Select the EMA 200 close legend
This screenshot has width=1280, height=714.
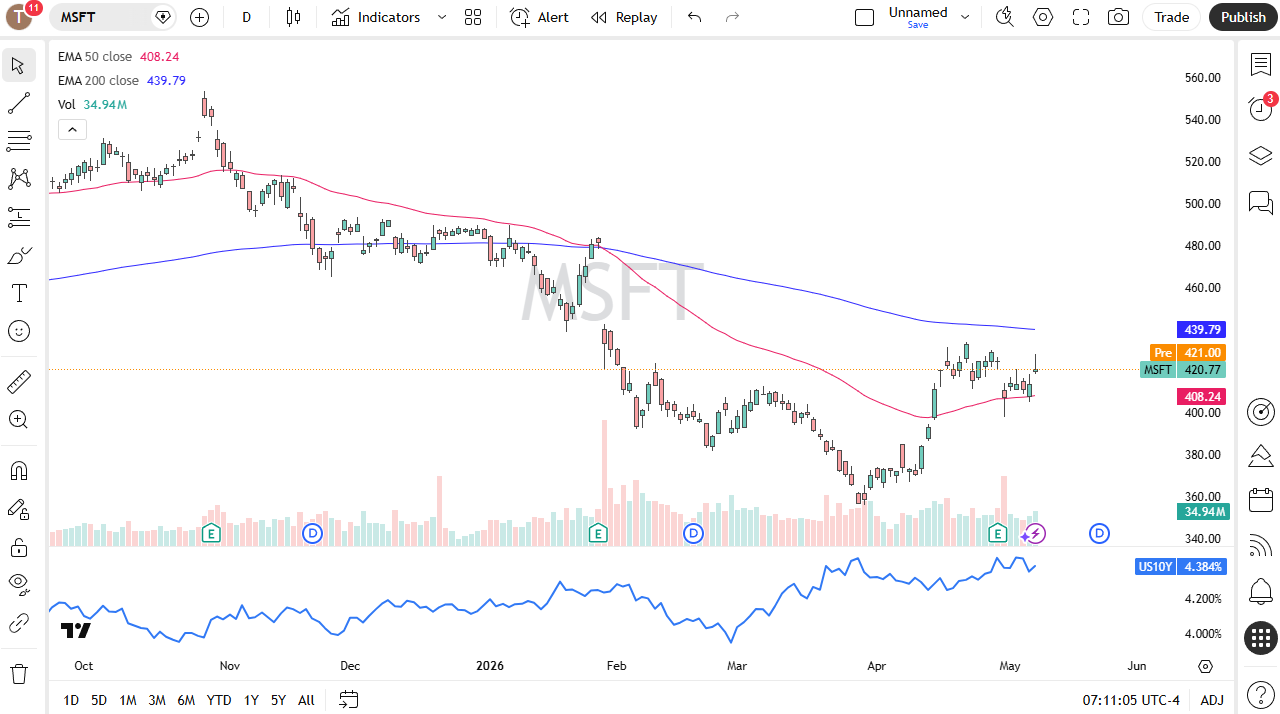(99, 81)
